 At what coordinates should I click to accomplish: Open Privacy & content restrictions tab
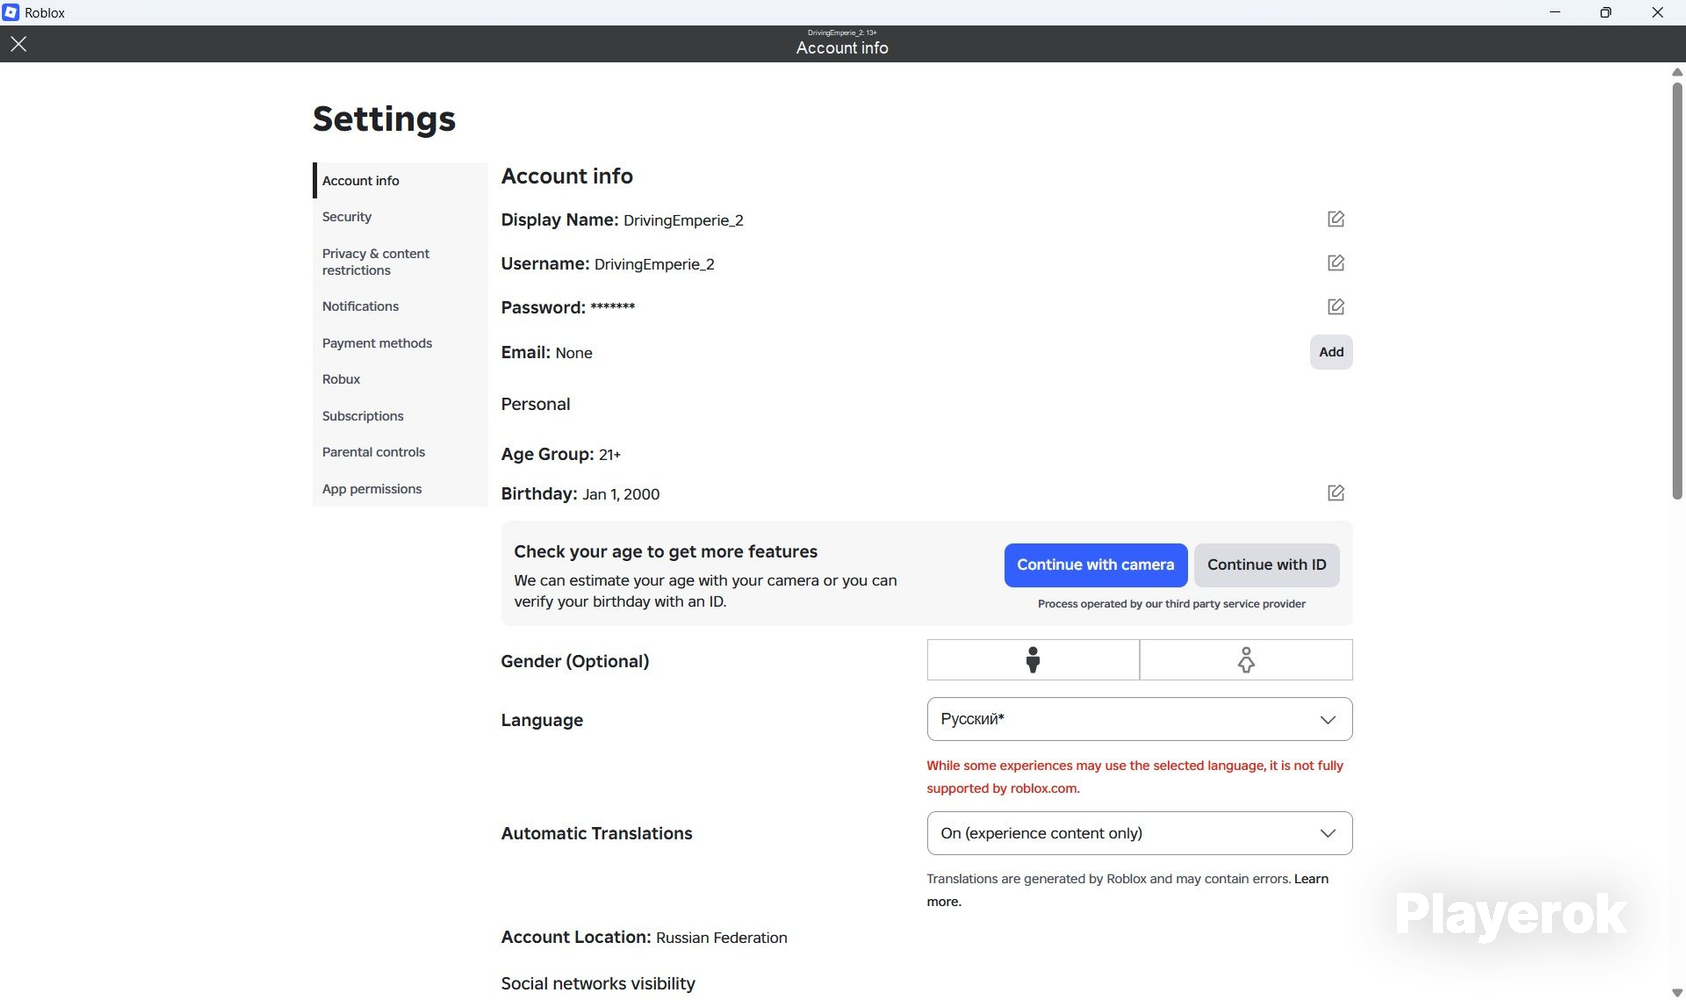400,262
